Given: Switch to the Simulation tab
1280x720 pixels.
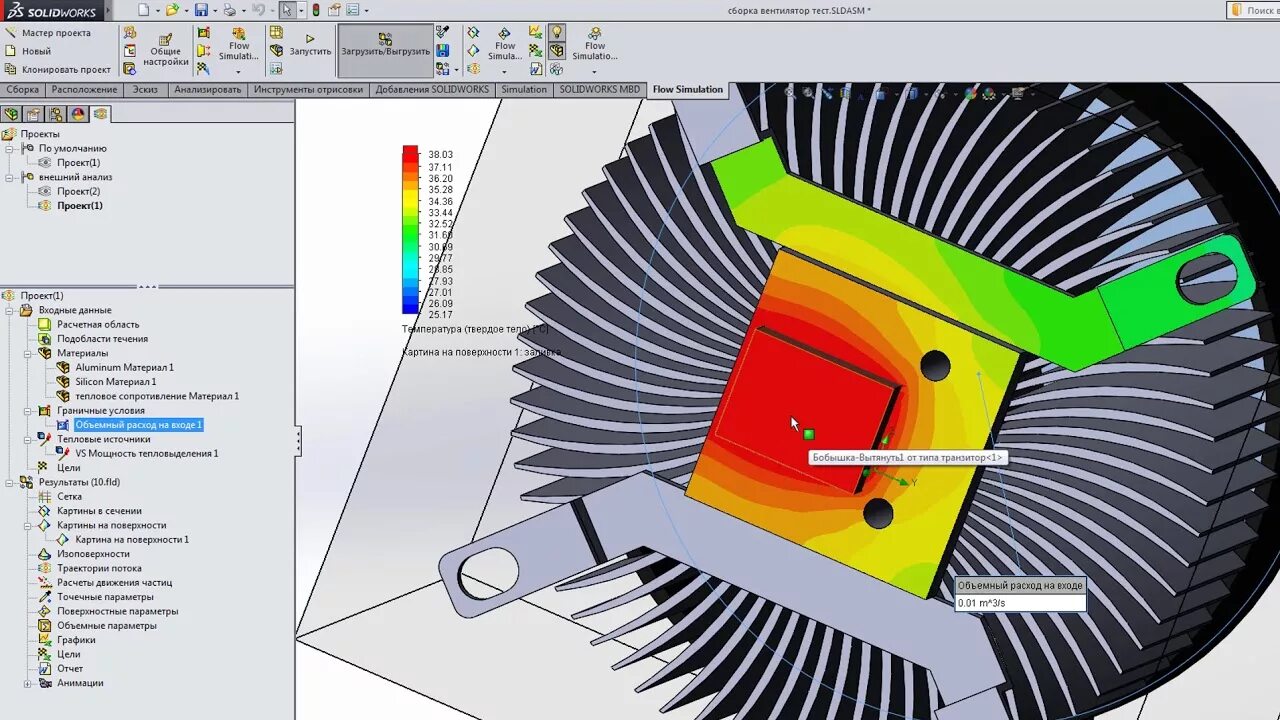Looking at the screenshot, I should coord(524,90).
